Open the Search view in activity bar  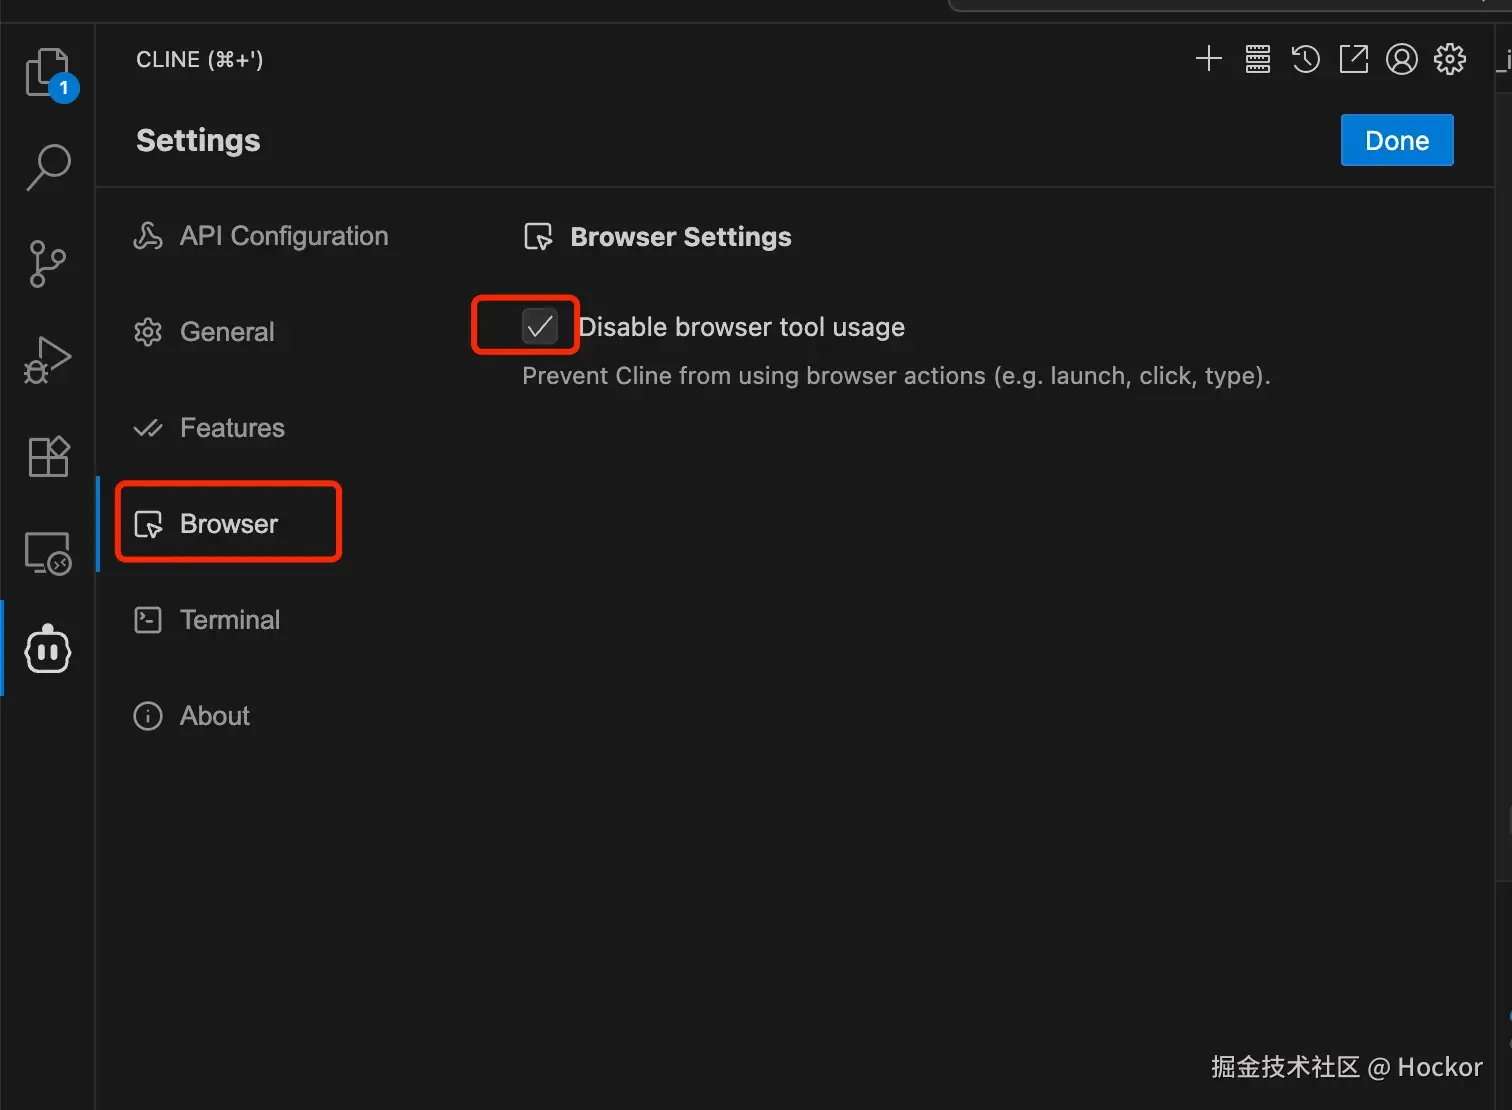(48, 168)
